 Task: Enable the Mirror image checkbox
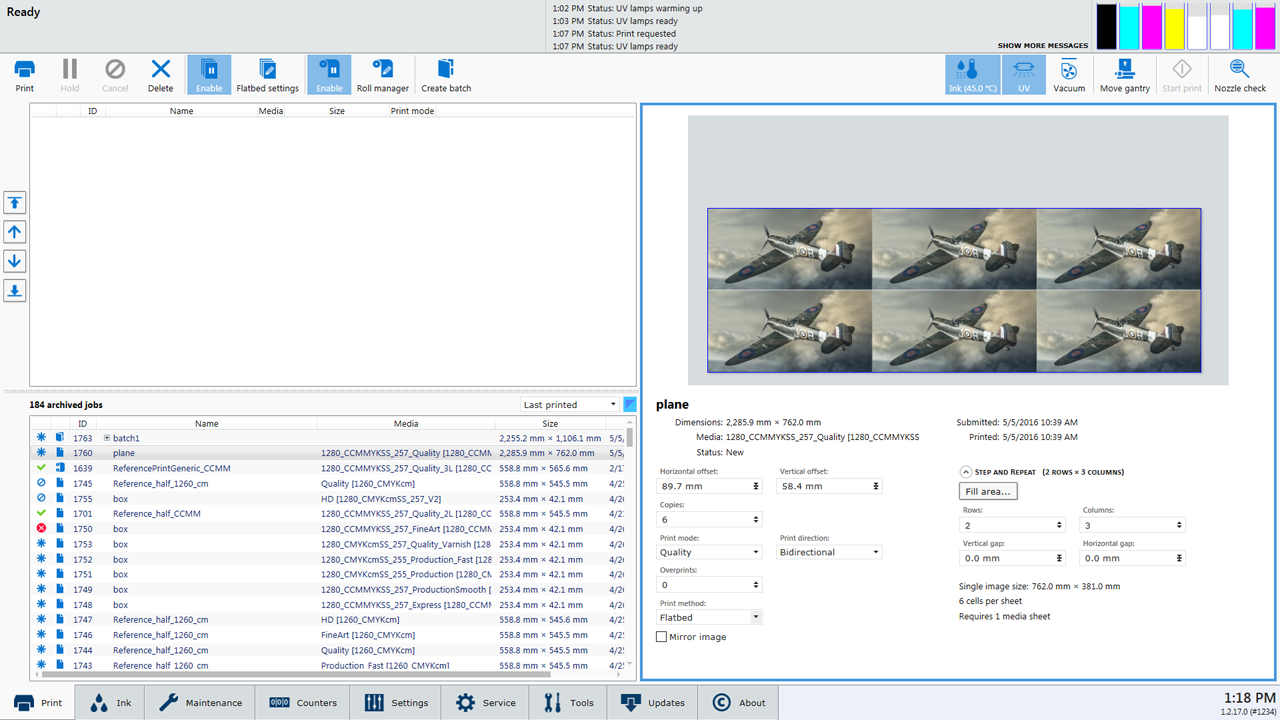pos(662,637)
